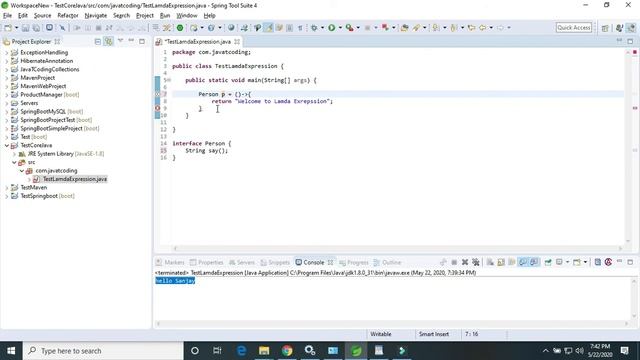The image size is (640, 360).
Task: Click the Run Last Tool coverage icon
Action: 349,28
